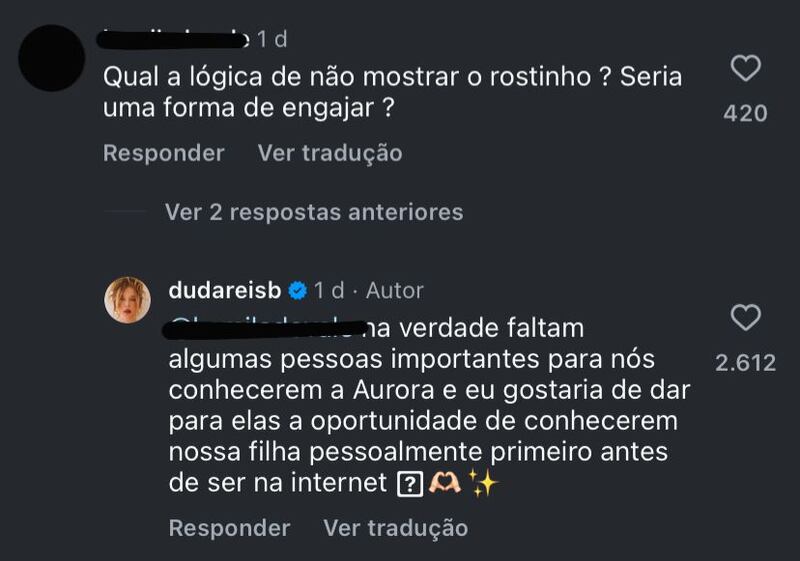
Task: Open the dudareisb username link
Action: (x=225, y=291)
